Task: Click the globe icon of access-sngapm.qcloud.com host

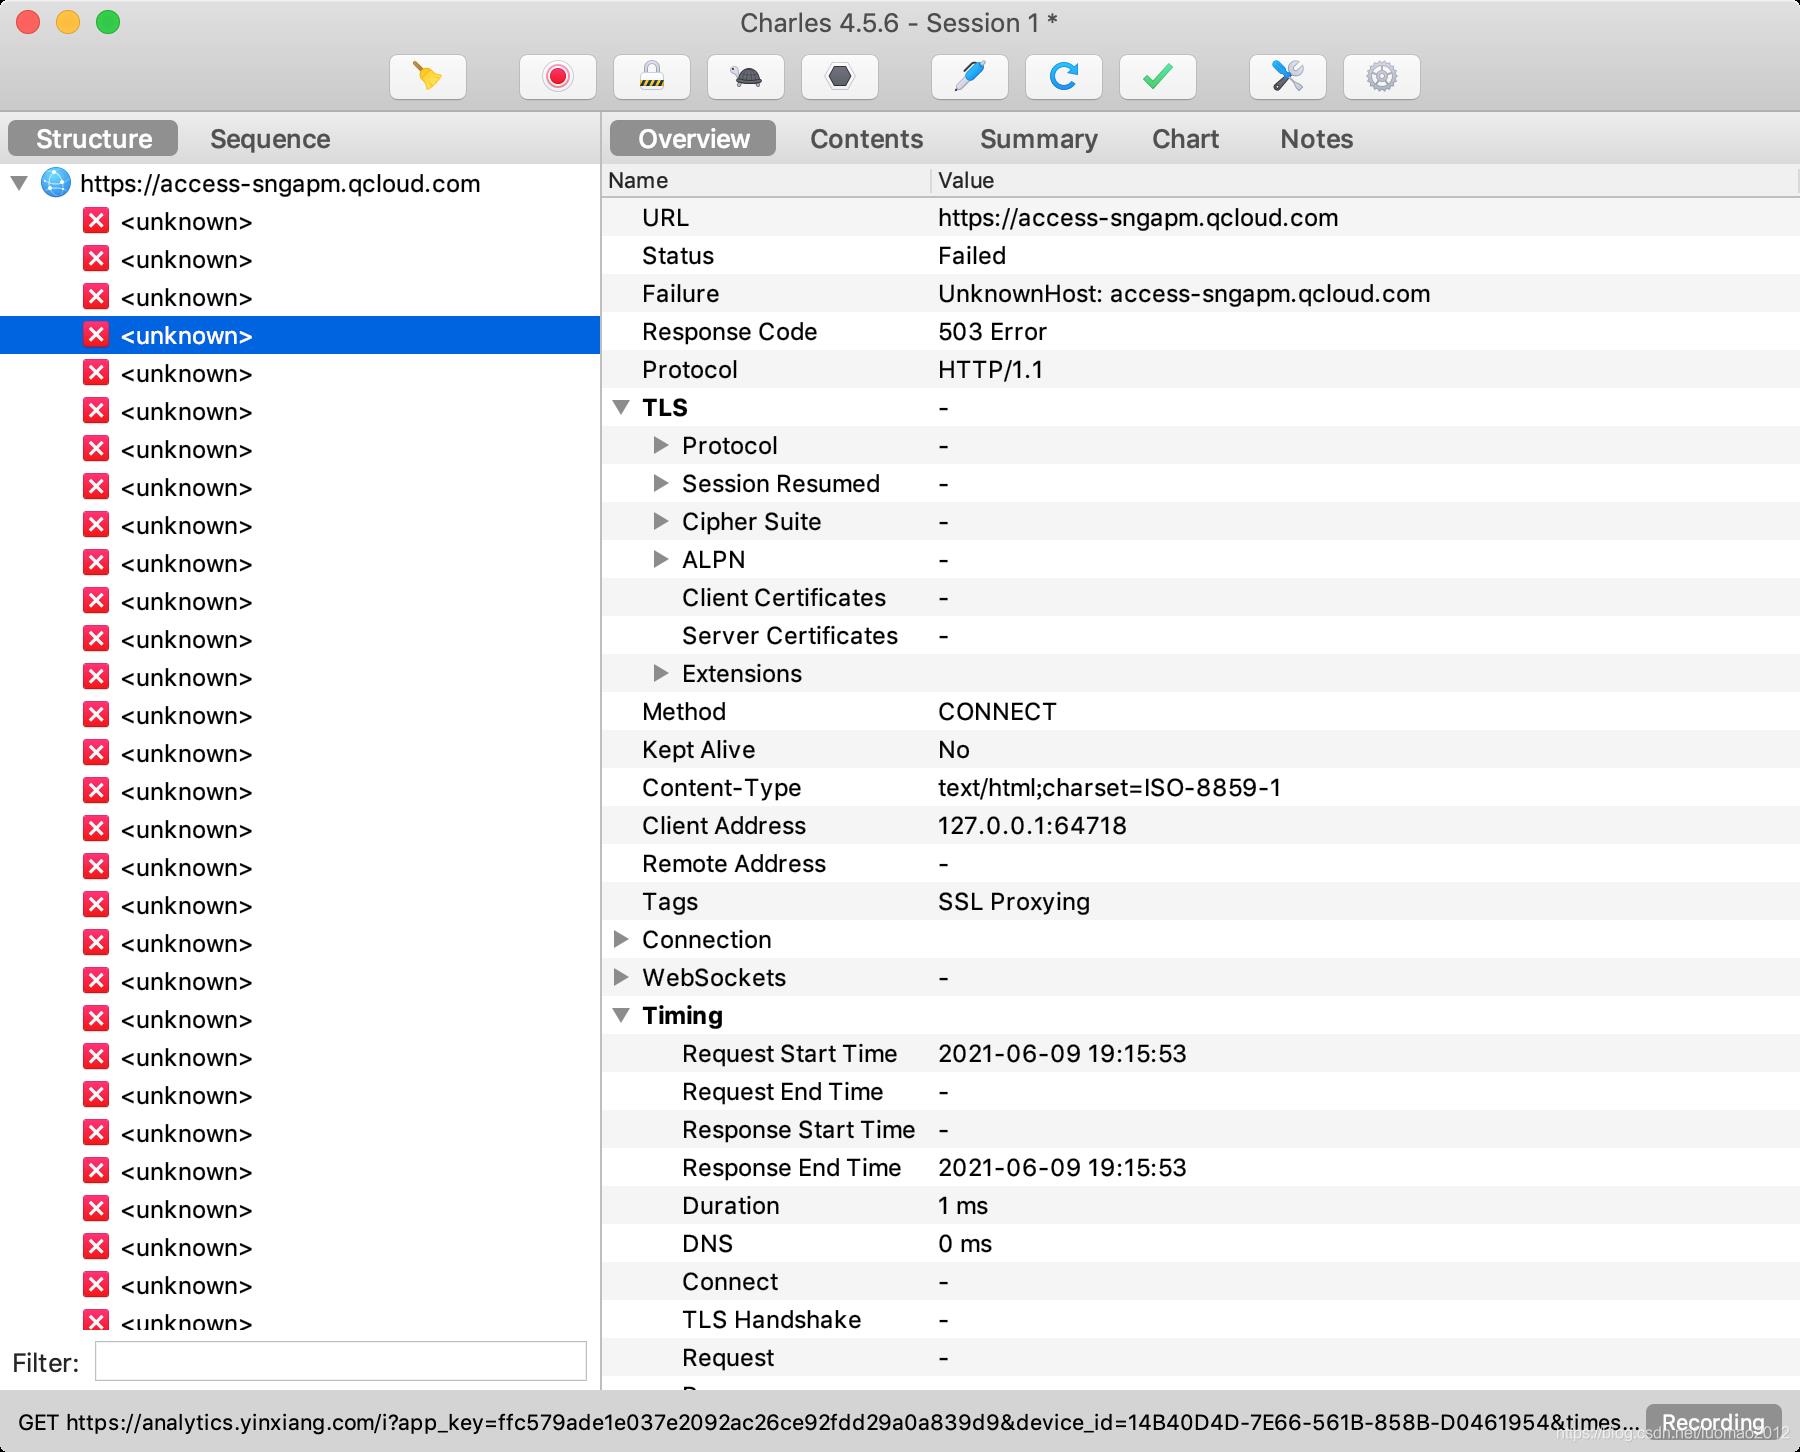Action: 56,183
